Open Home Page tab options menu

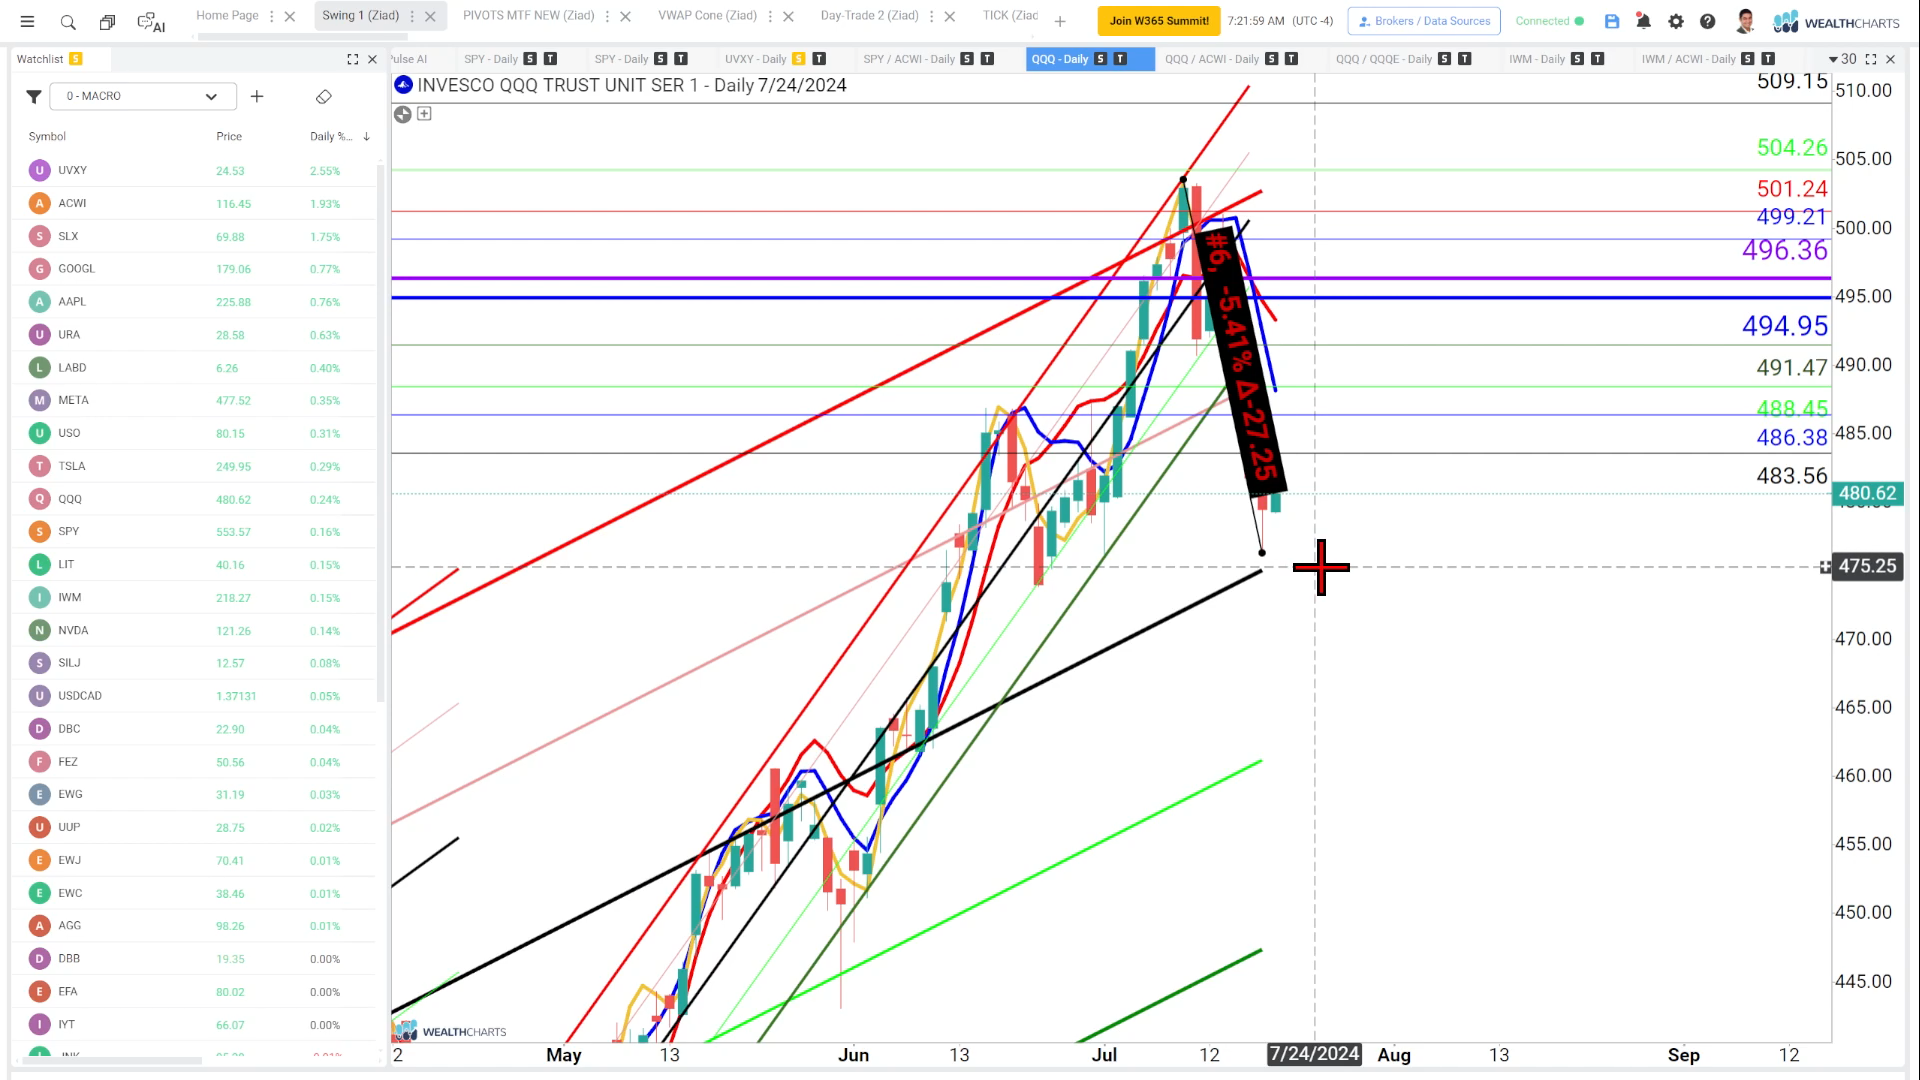coord(272,16)
